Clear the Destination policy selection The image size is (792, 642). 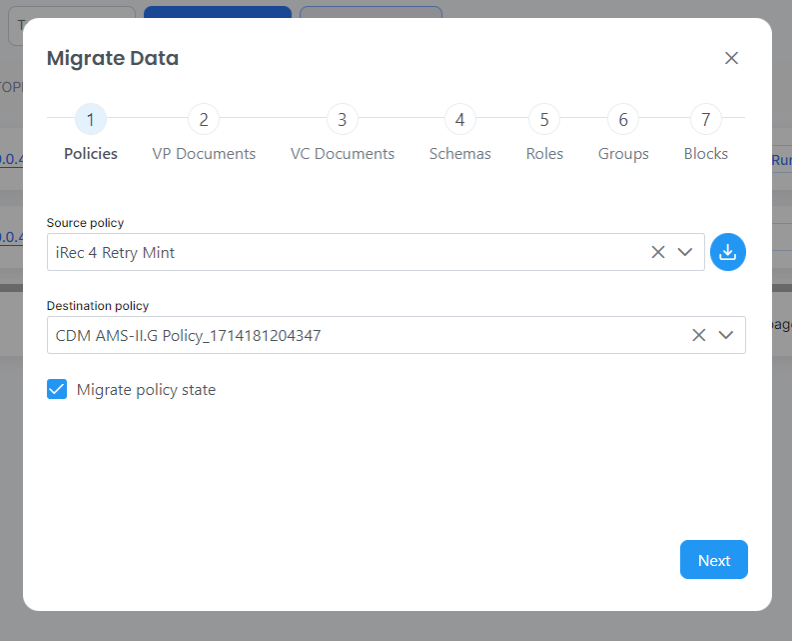click(699, 335)
